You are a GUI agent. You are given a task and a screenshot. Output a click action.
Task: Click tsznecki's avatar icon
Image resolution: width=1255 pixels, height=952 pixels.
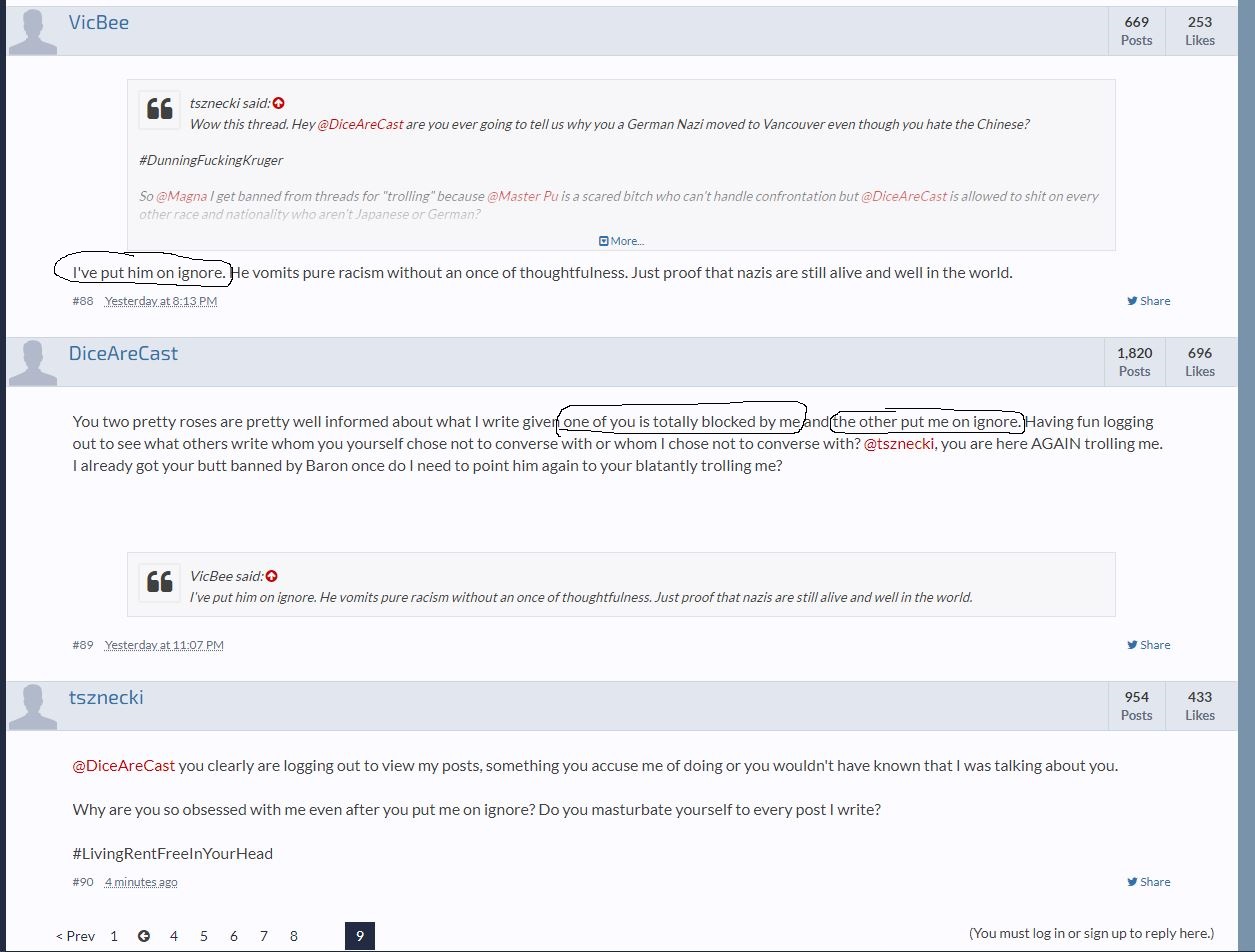pos(33,706)
